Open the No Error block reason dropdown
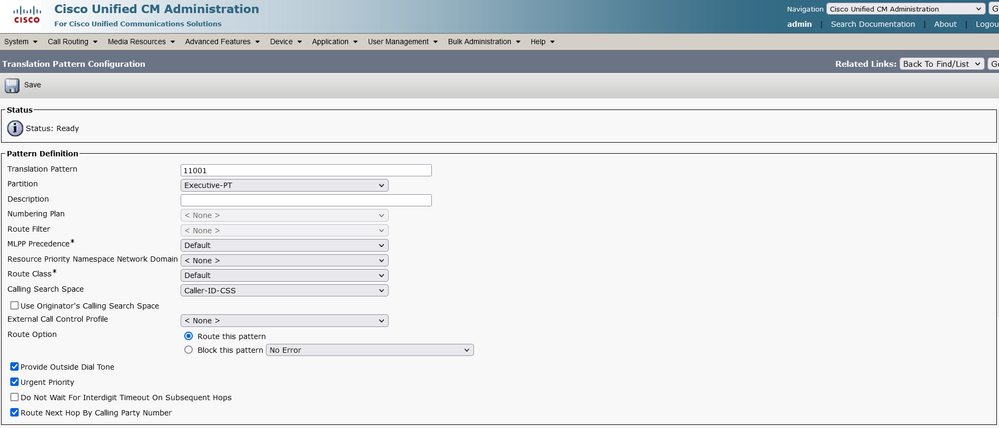This screenshot has width=999, height=428. 370,350
